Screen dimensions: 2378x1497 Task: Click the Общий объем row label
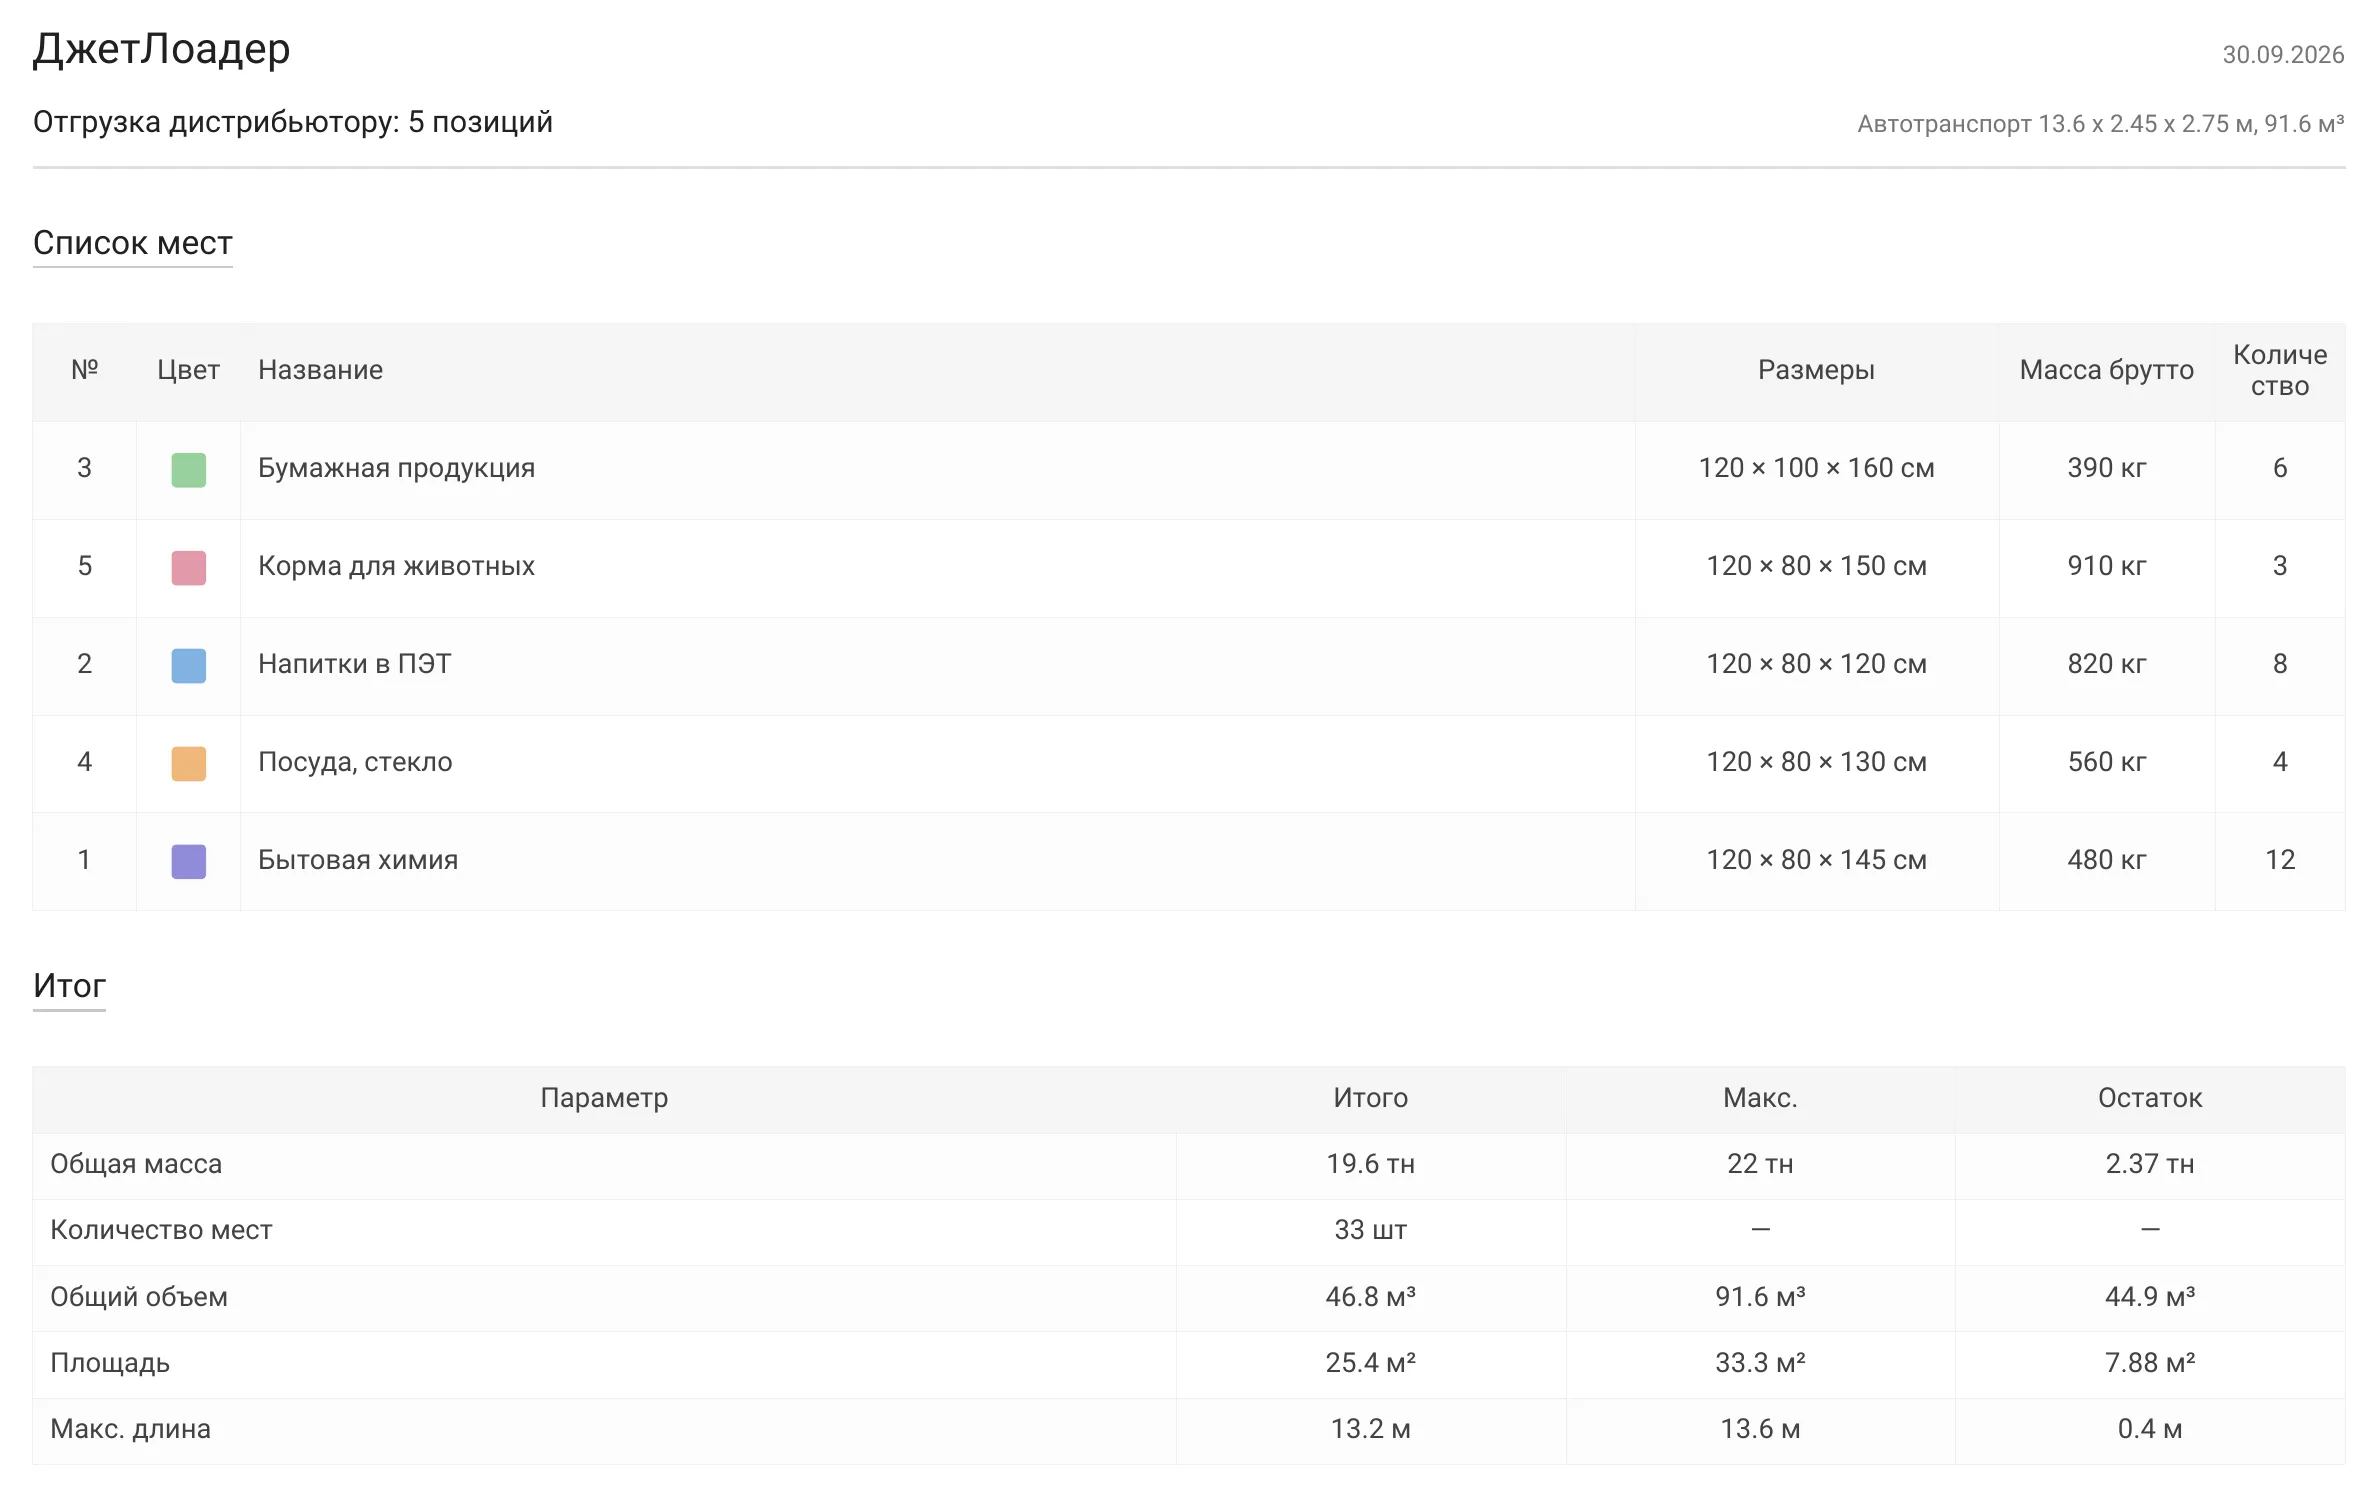pyautogui.click(x=139, y=1297)
